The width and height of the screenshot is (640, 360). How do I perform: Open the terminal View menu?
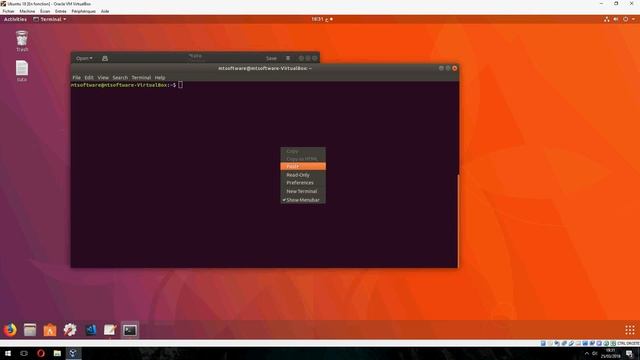[103, 78]
